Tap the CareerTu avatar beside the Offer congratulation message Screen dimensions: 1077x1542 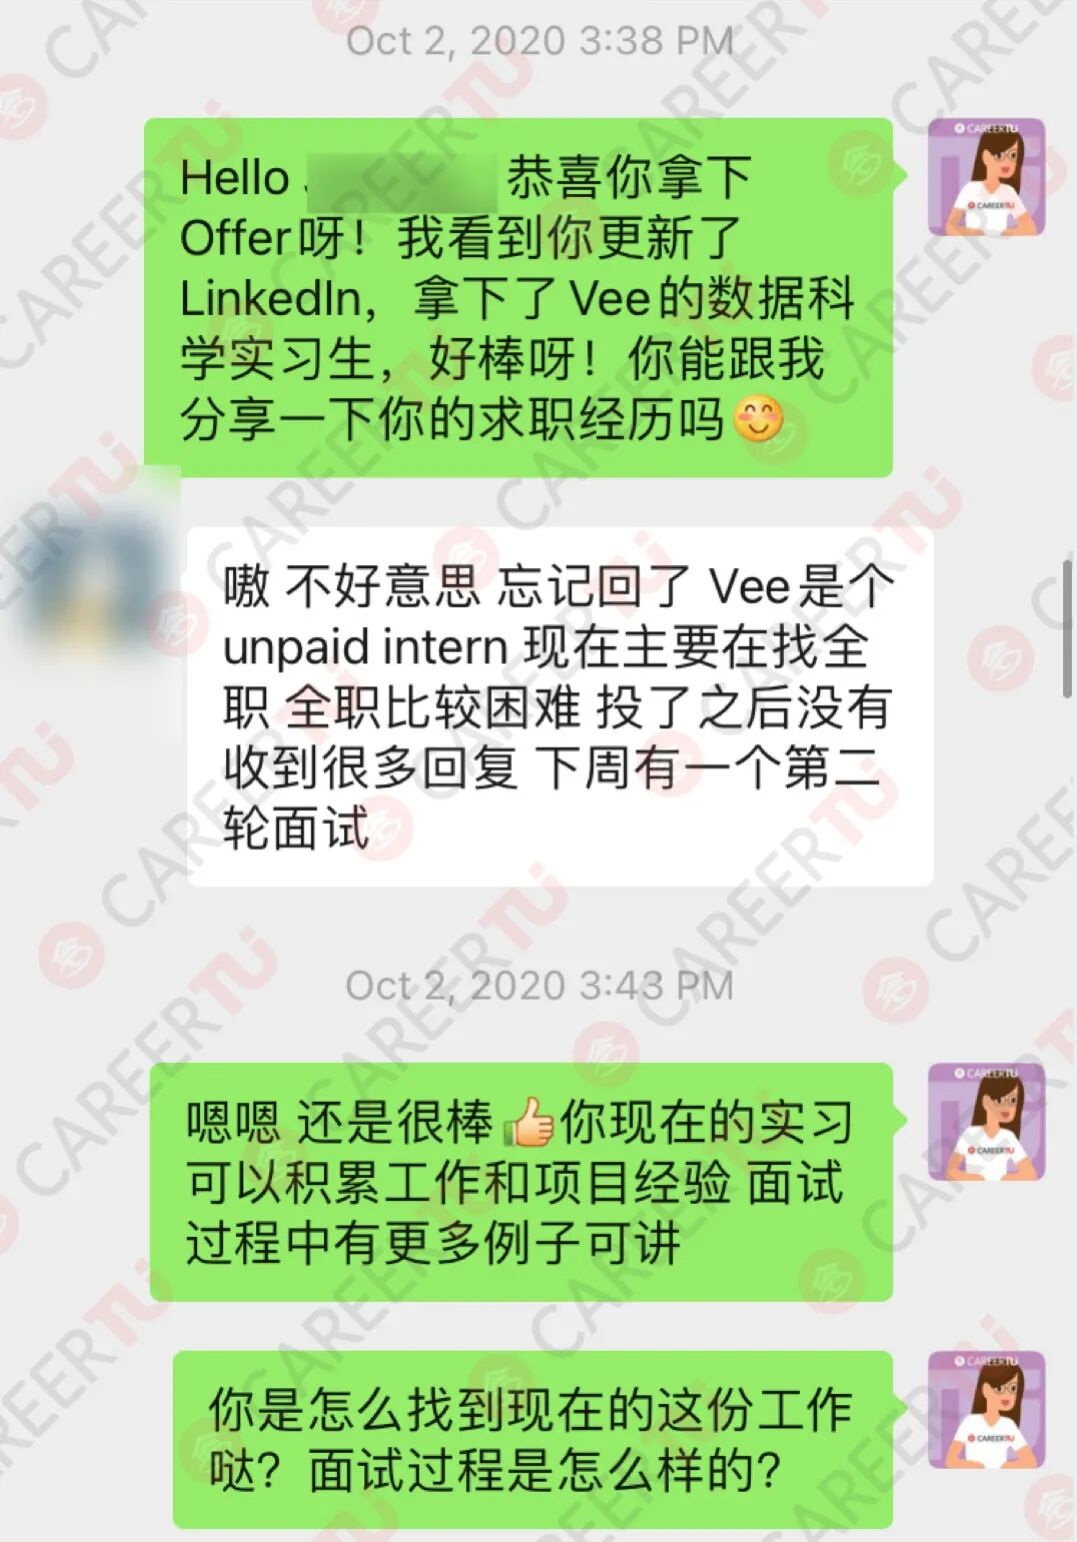pyautogui.click(x=986, y=178)
